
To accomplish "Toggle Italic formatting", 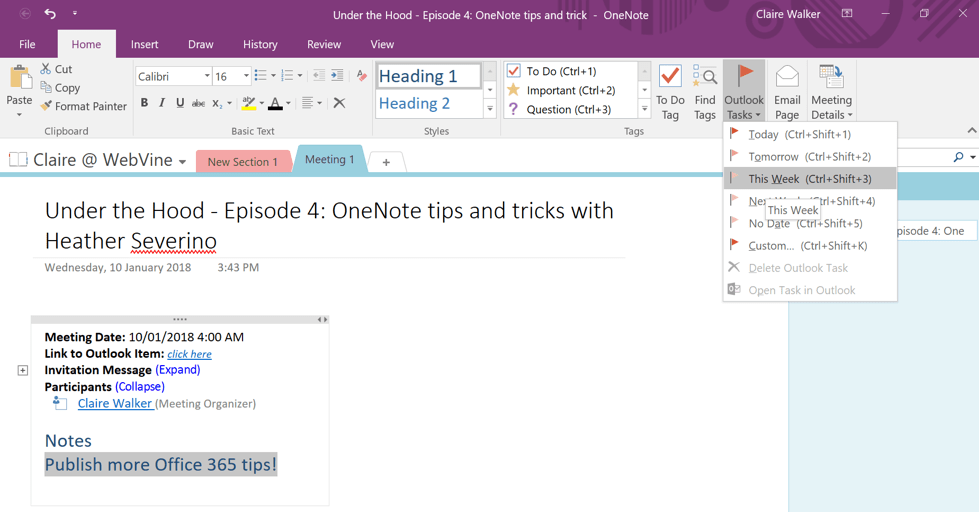I will [x=162, y=103].
